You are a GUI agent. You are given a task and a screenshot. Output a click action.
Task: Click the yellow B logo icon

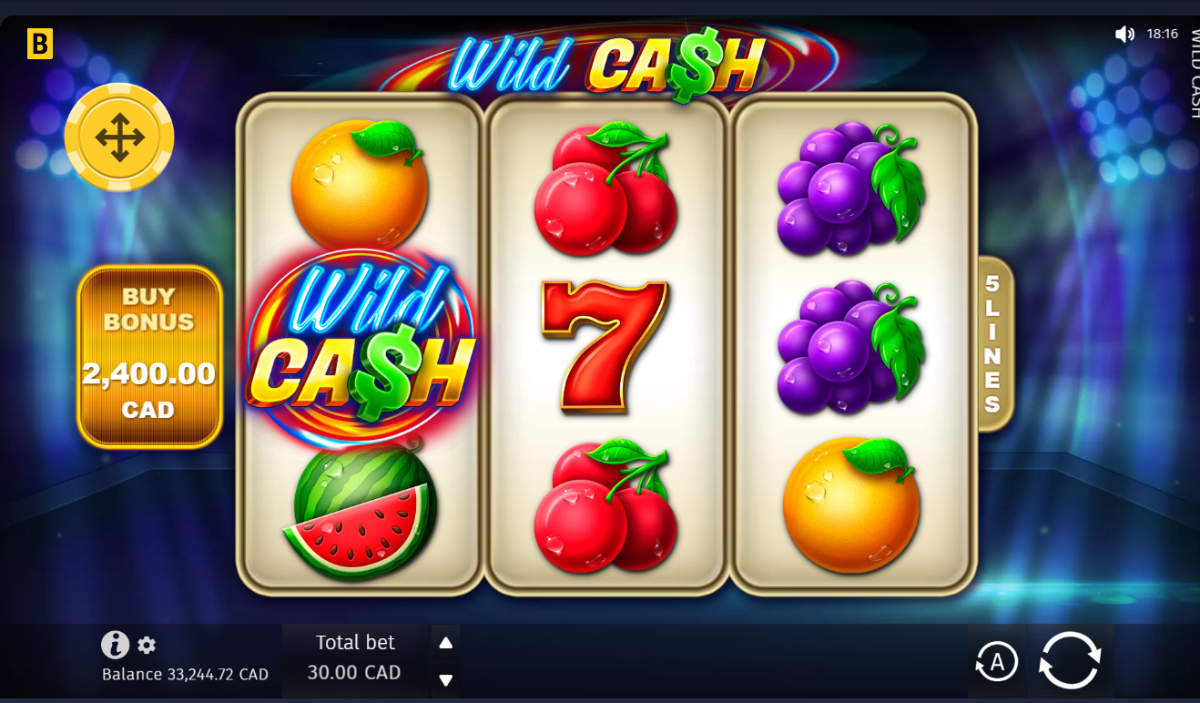tap(40, 43)
